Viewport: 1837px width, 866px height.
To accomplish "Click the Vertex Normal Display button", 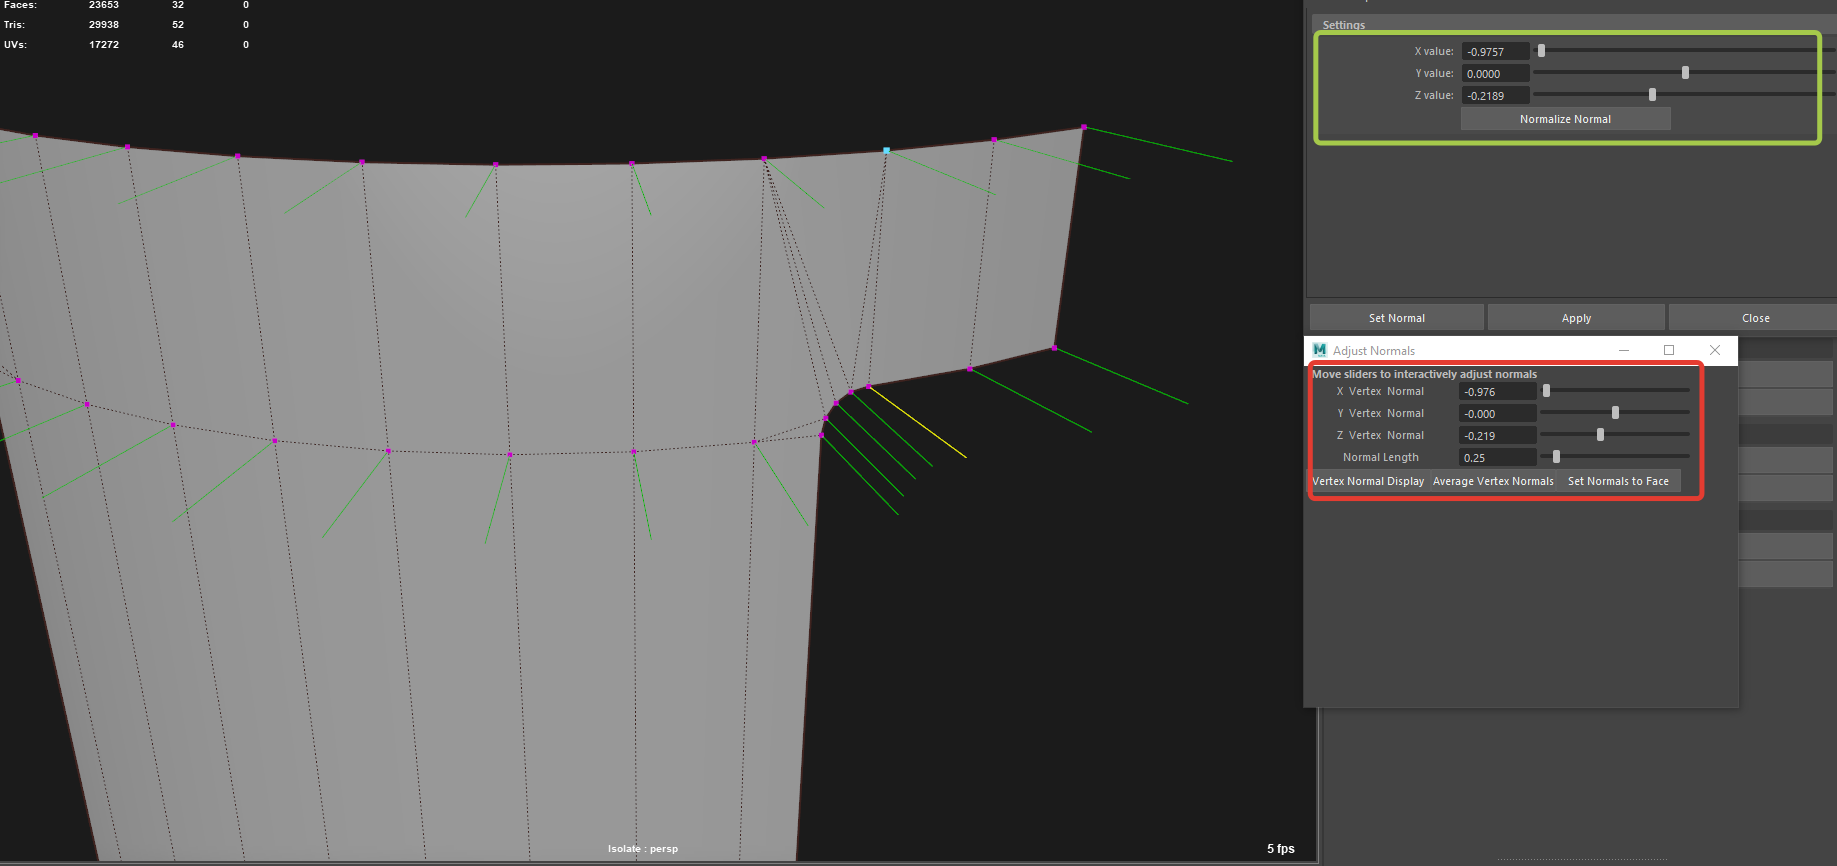I will (x=1368, y=481).
